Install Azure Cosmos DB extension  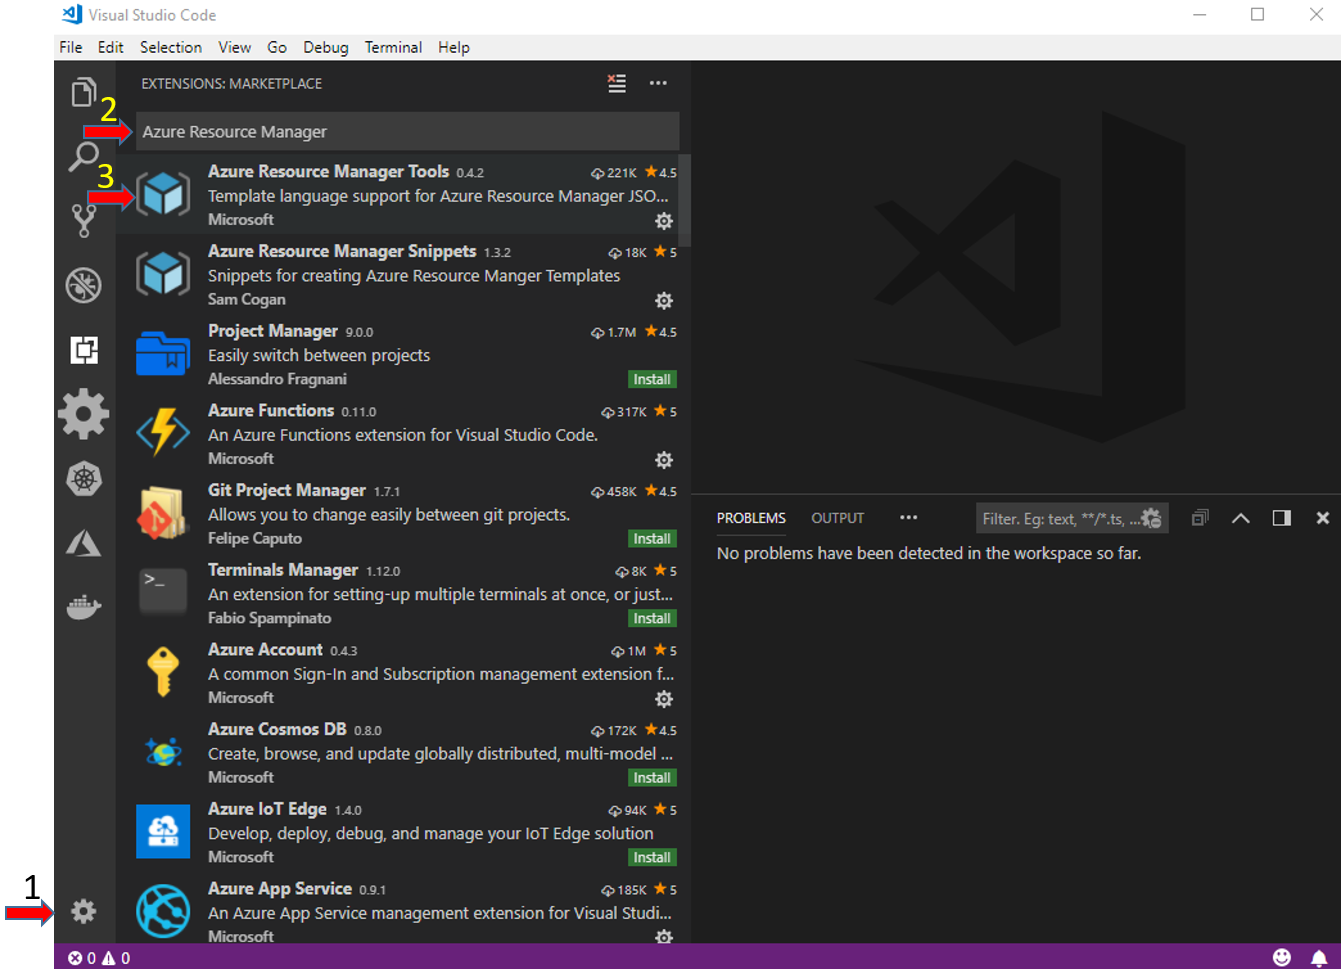[x=652, y=778]
